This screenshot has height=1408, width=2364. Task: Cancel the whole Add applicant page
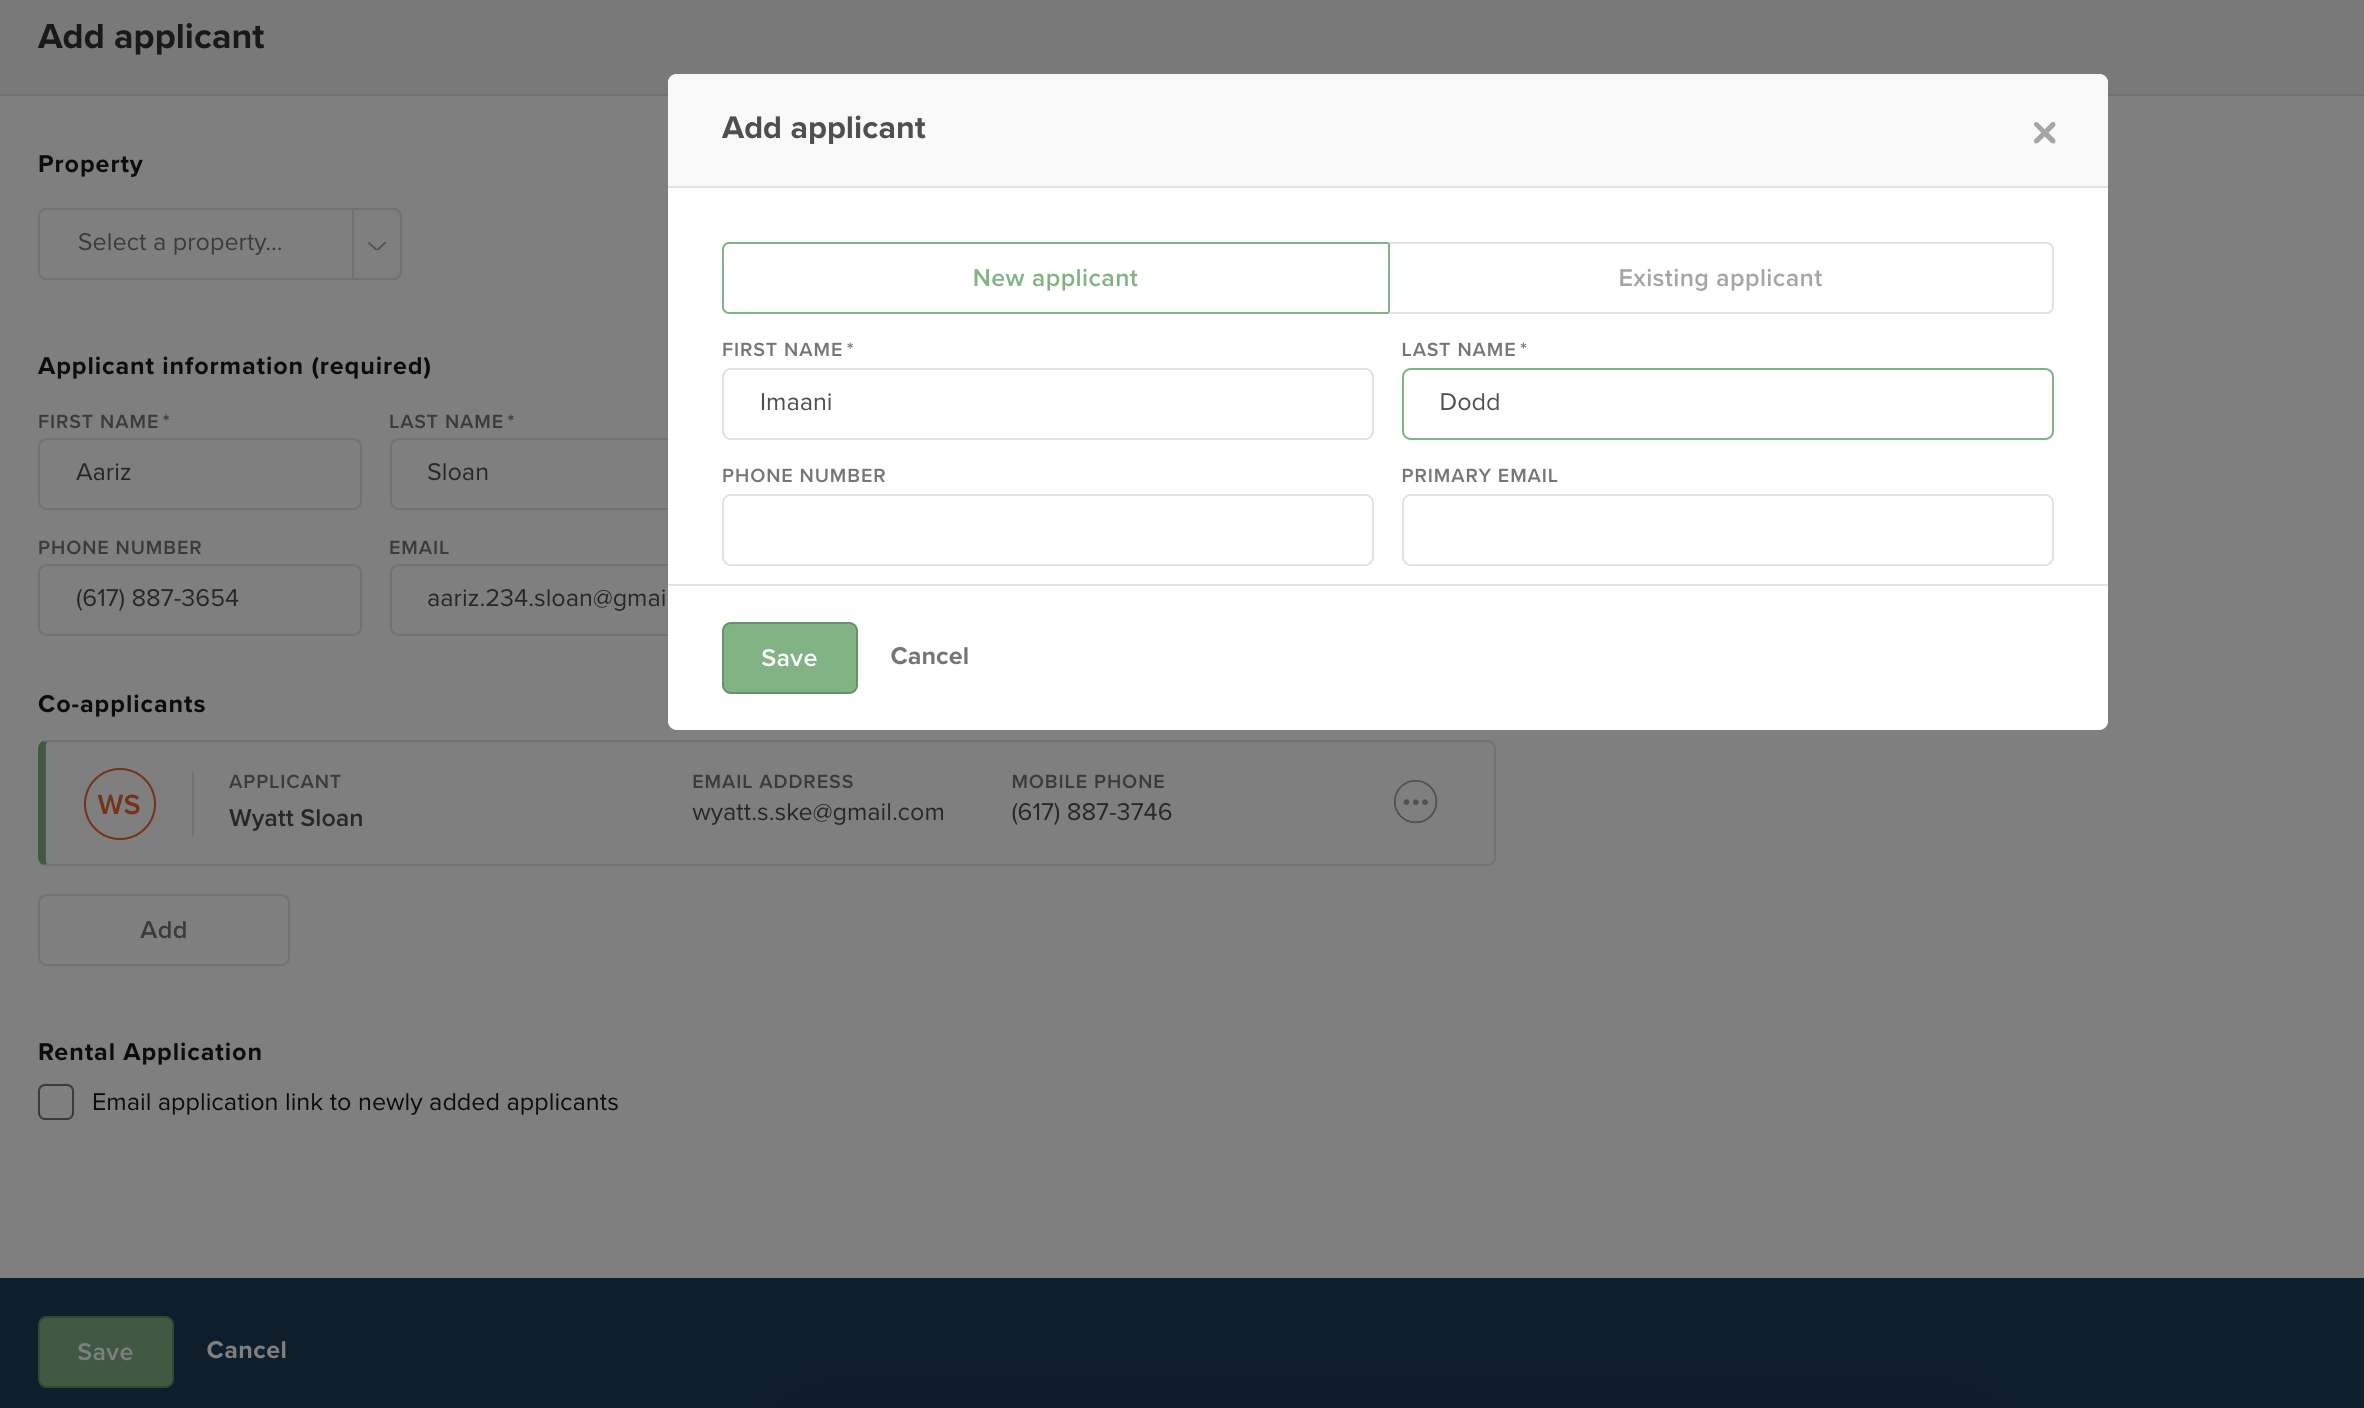click(246, 1350)
